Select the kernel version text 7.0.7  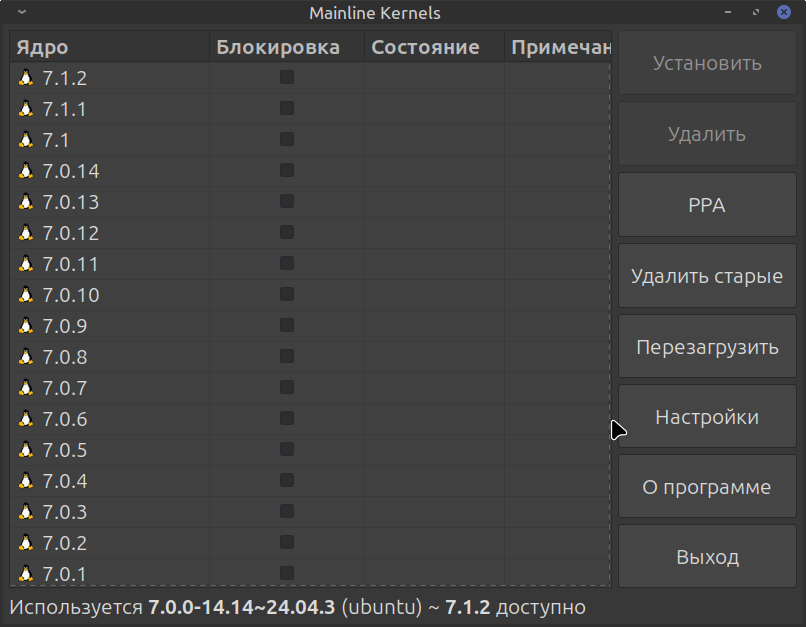click(x=65, y=388)
